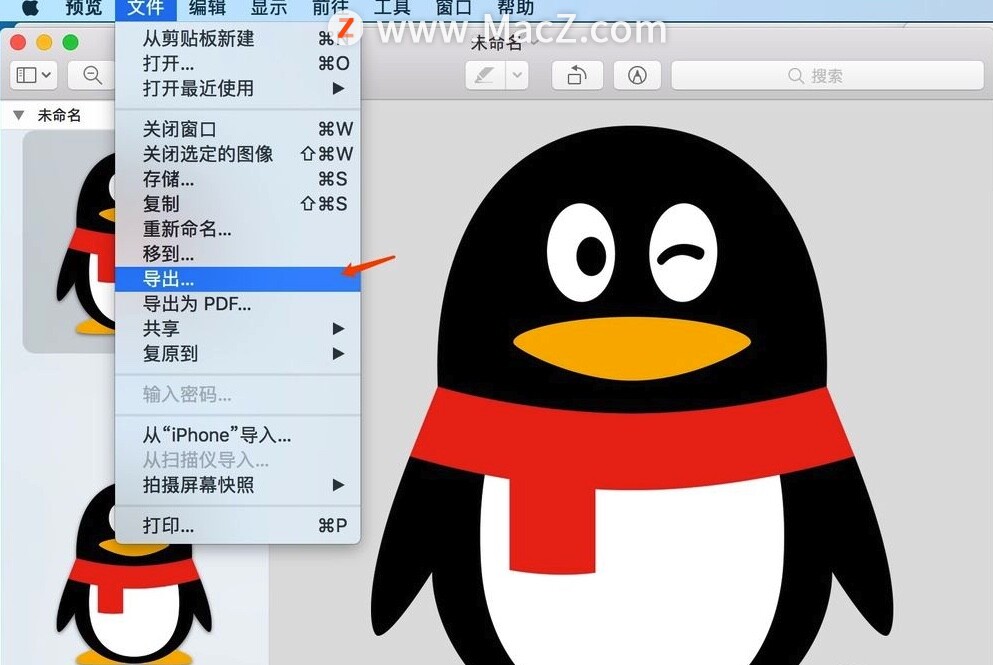This screenshot has height=665, width=993.
Task: Open the Apple menu
Action: (29, 8)
